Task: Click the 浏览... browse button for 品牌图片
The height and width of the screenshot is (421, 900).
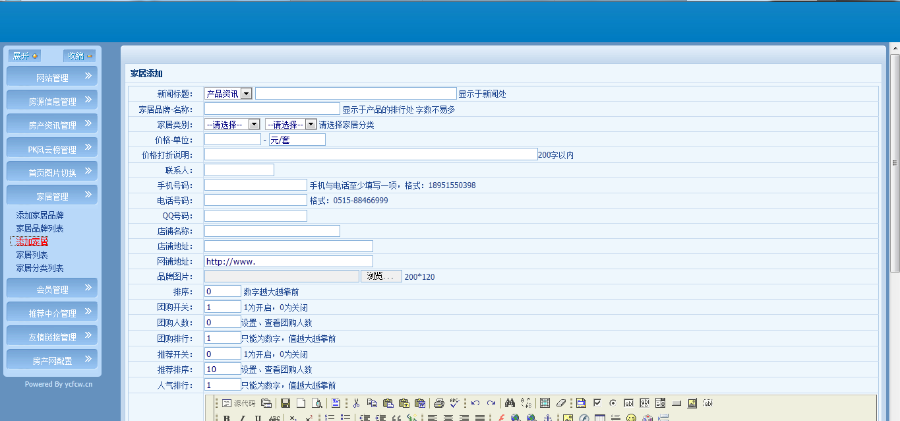Action: [381, 277]
